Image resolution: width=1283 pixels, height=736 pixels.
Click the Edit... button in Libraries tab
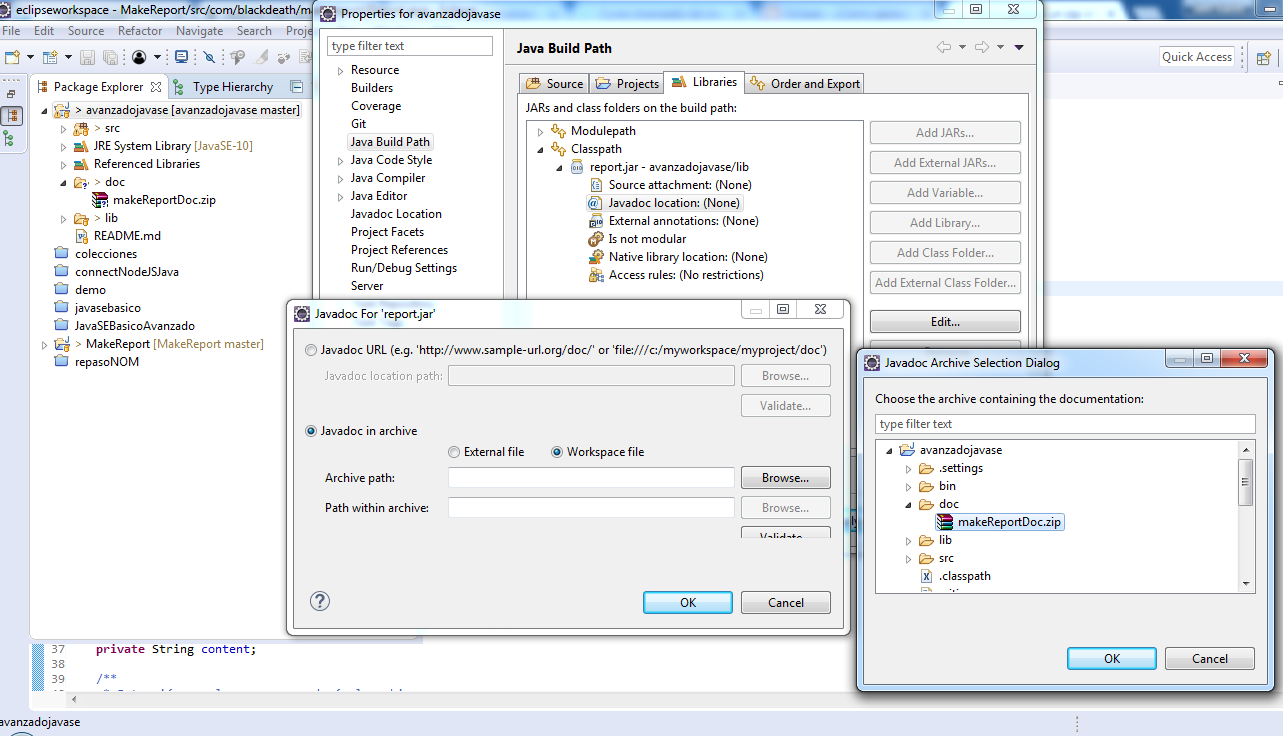945,322
